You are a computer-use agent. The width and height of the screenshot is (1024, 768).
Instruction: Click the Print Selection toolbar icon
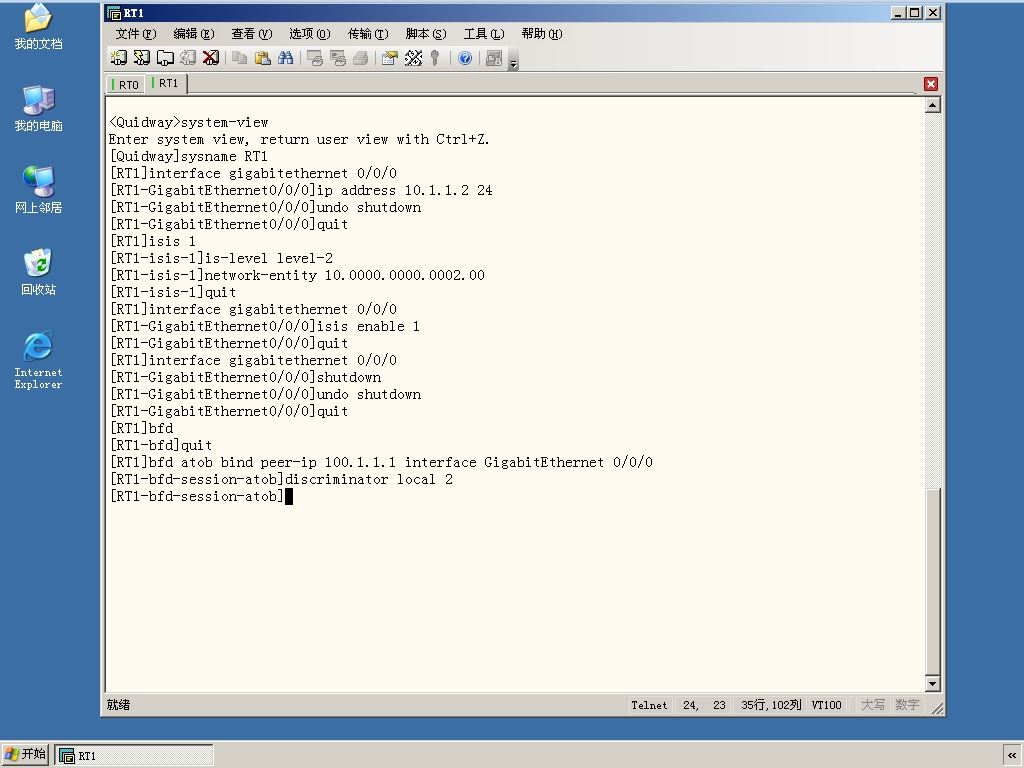click(x=338, y=58)
